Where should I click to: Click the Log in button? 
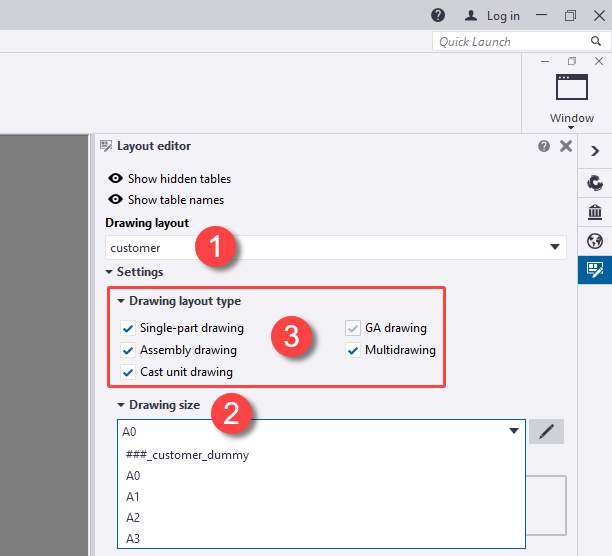pos(492,15)
